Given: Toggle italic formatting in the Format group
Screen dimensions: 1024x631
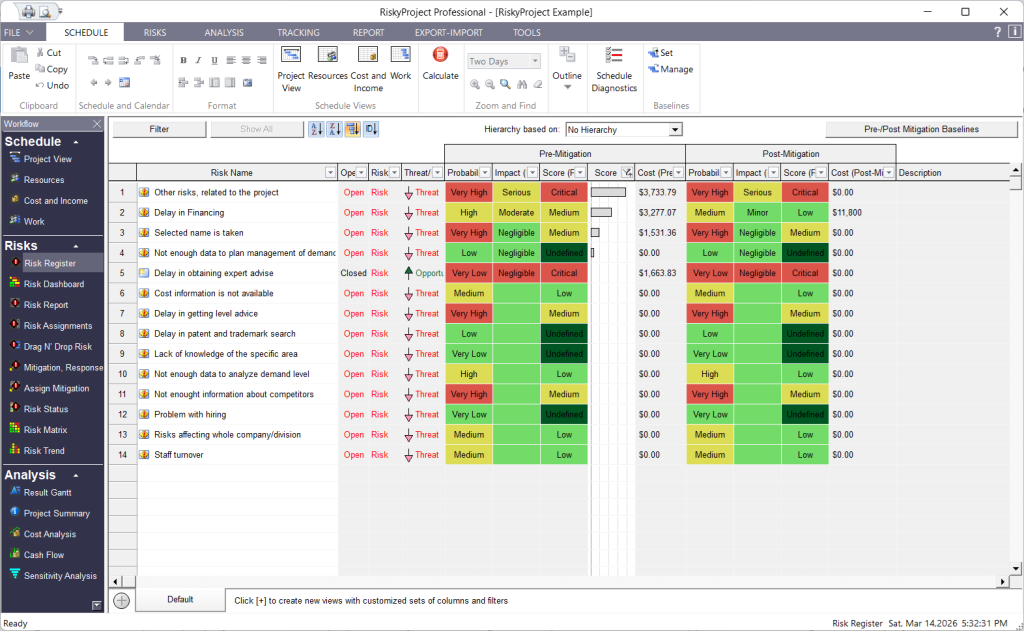Looking at the screenshot, I should pos(199,60).
